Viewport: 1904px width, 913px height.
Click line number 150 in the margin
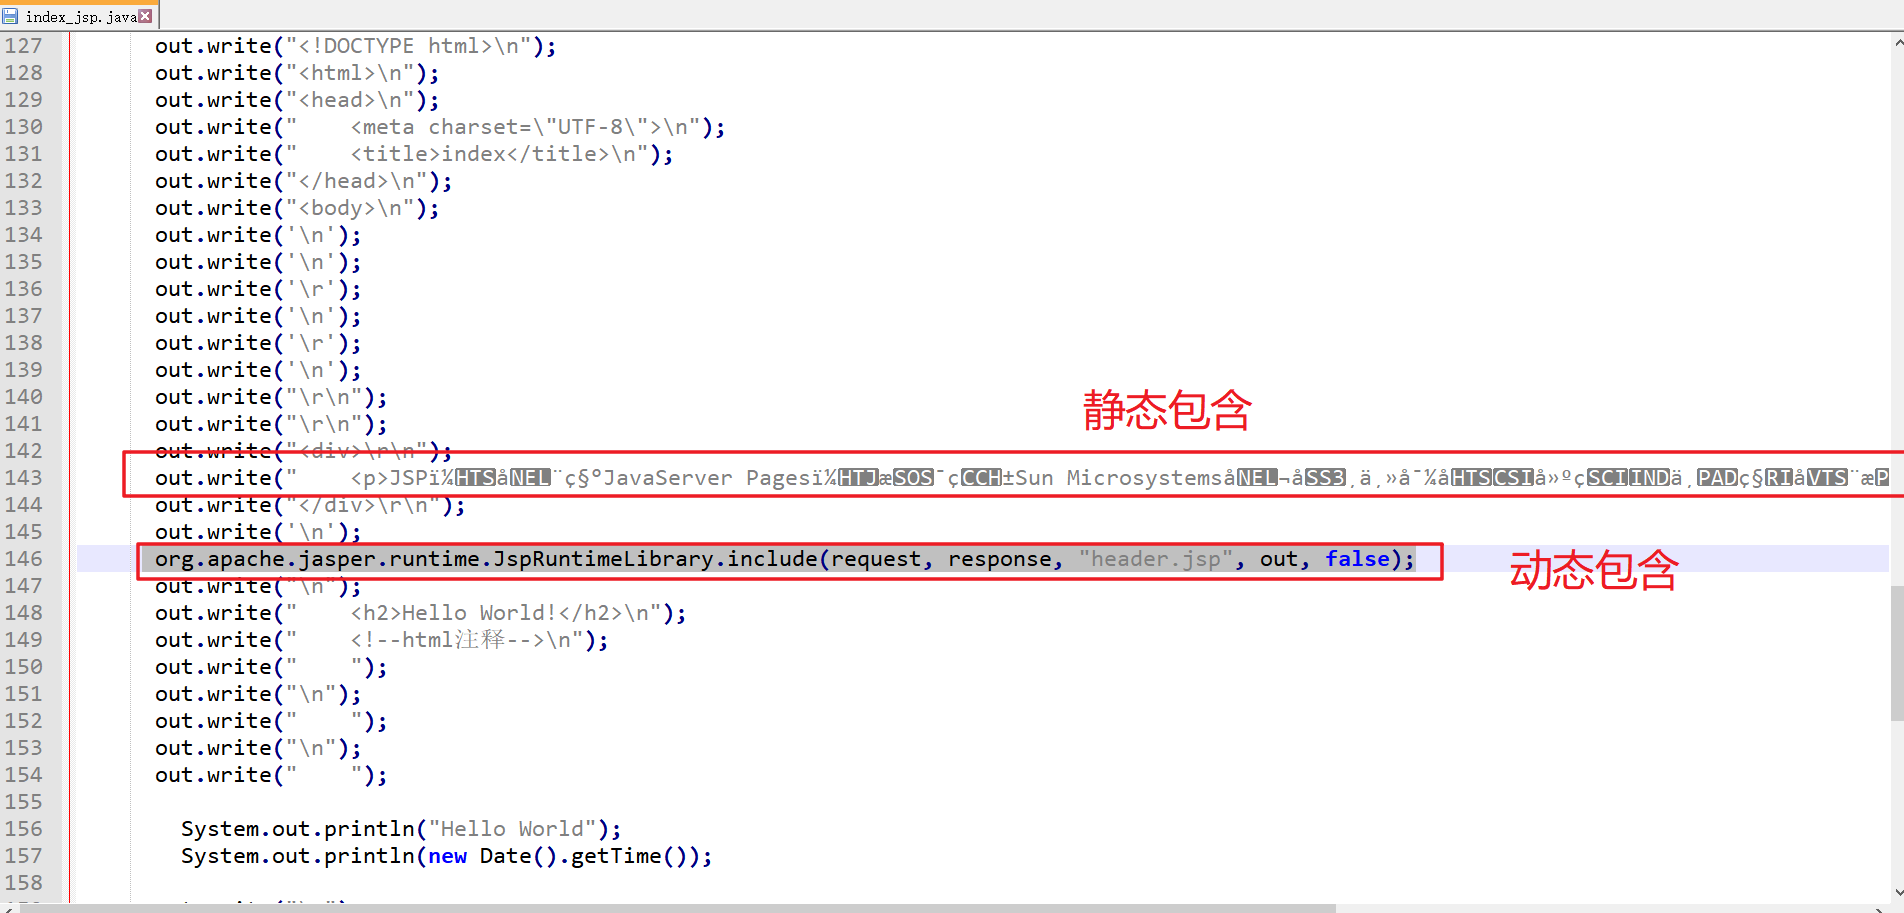24,667
